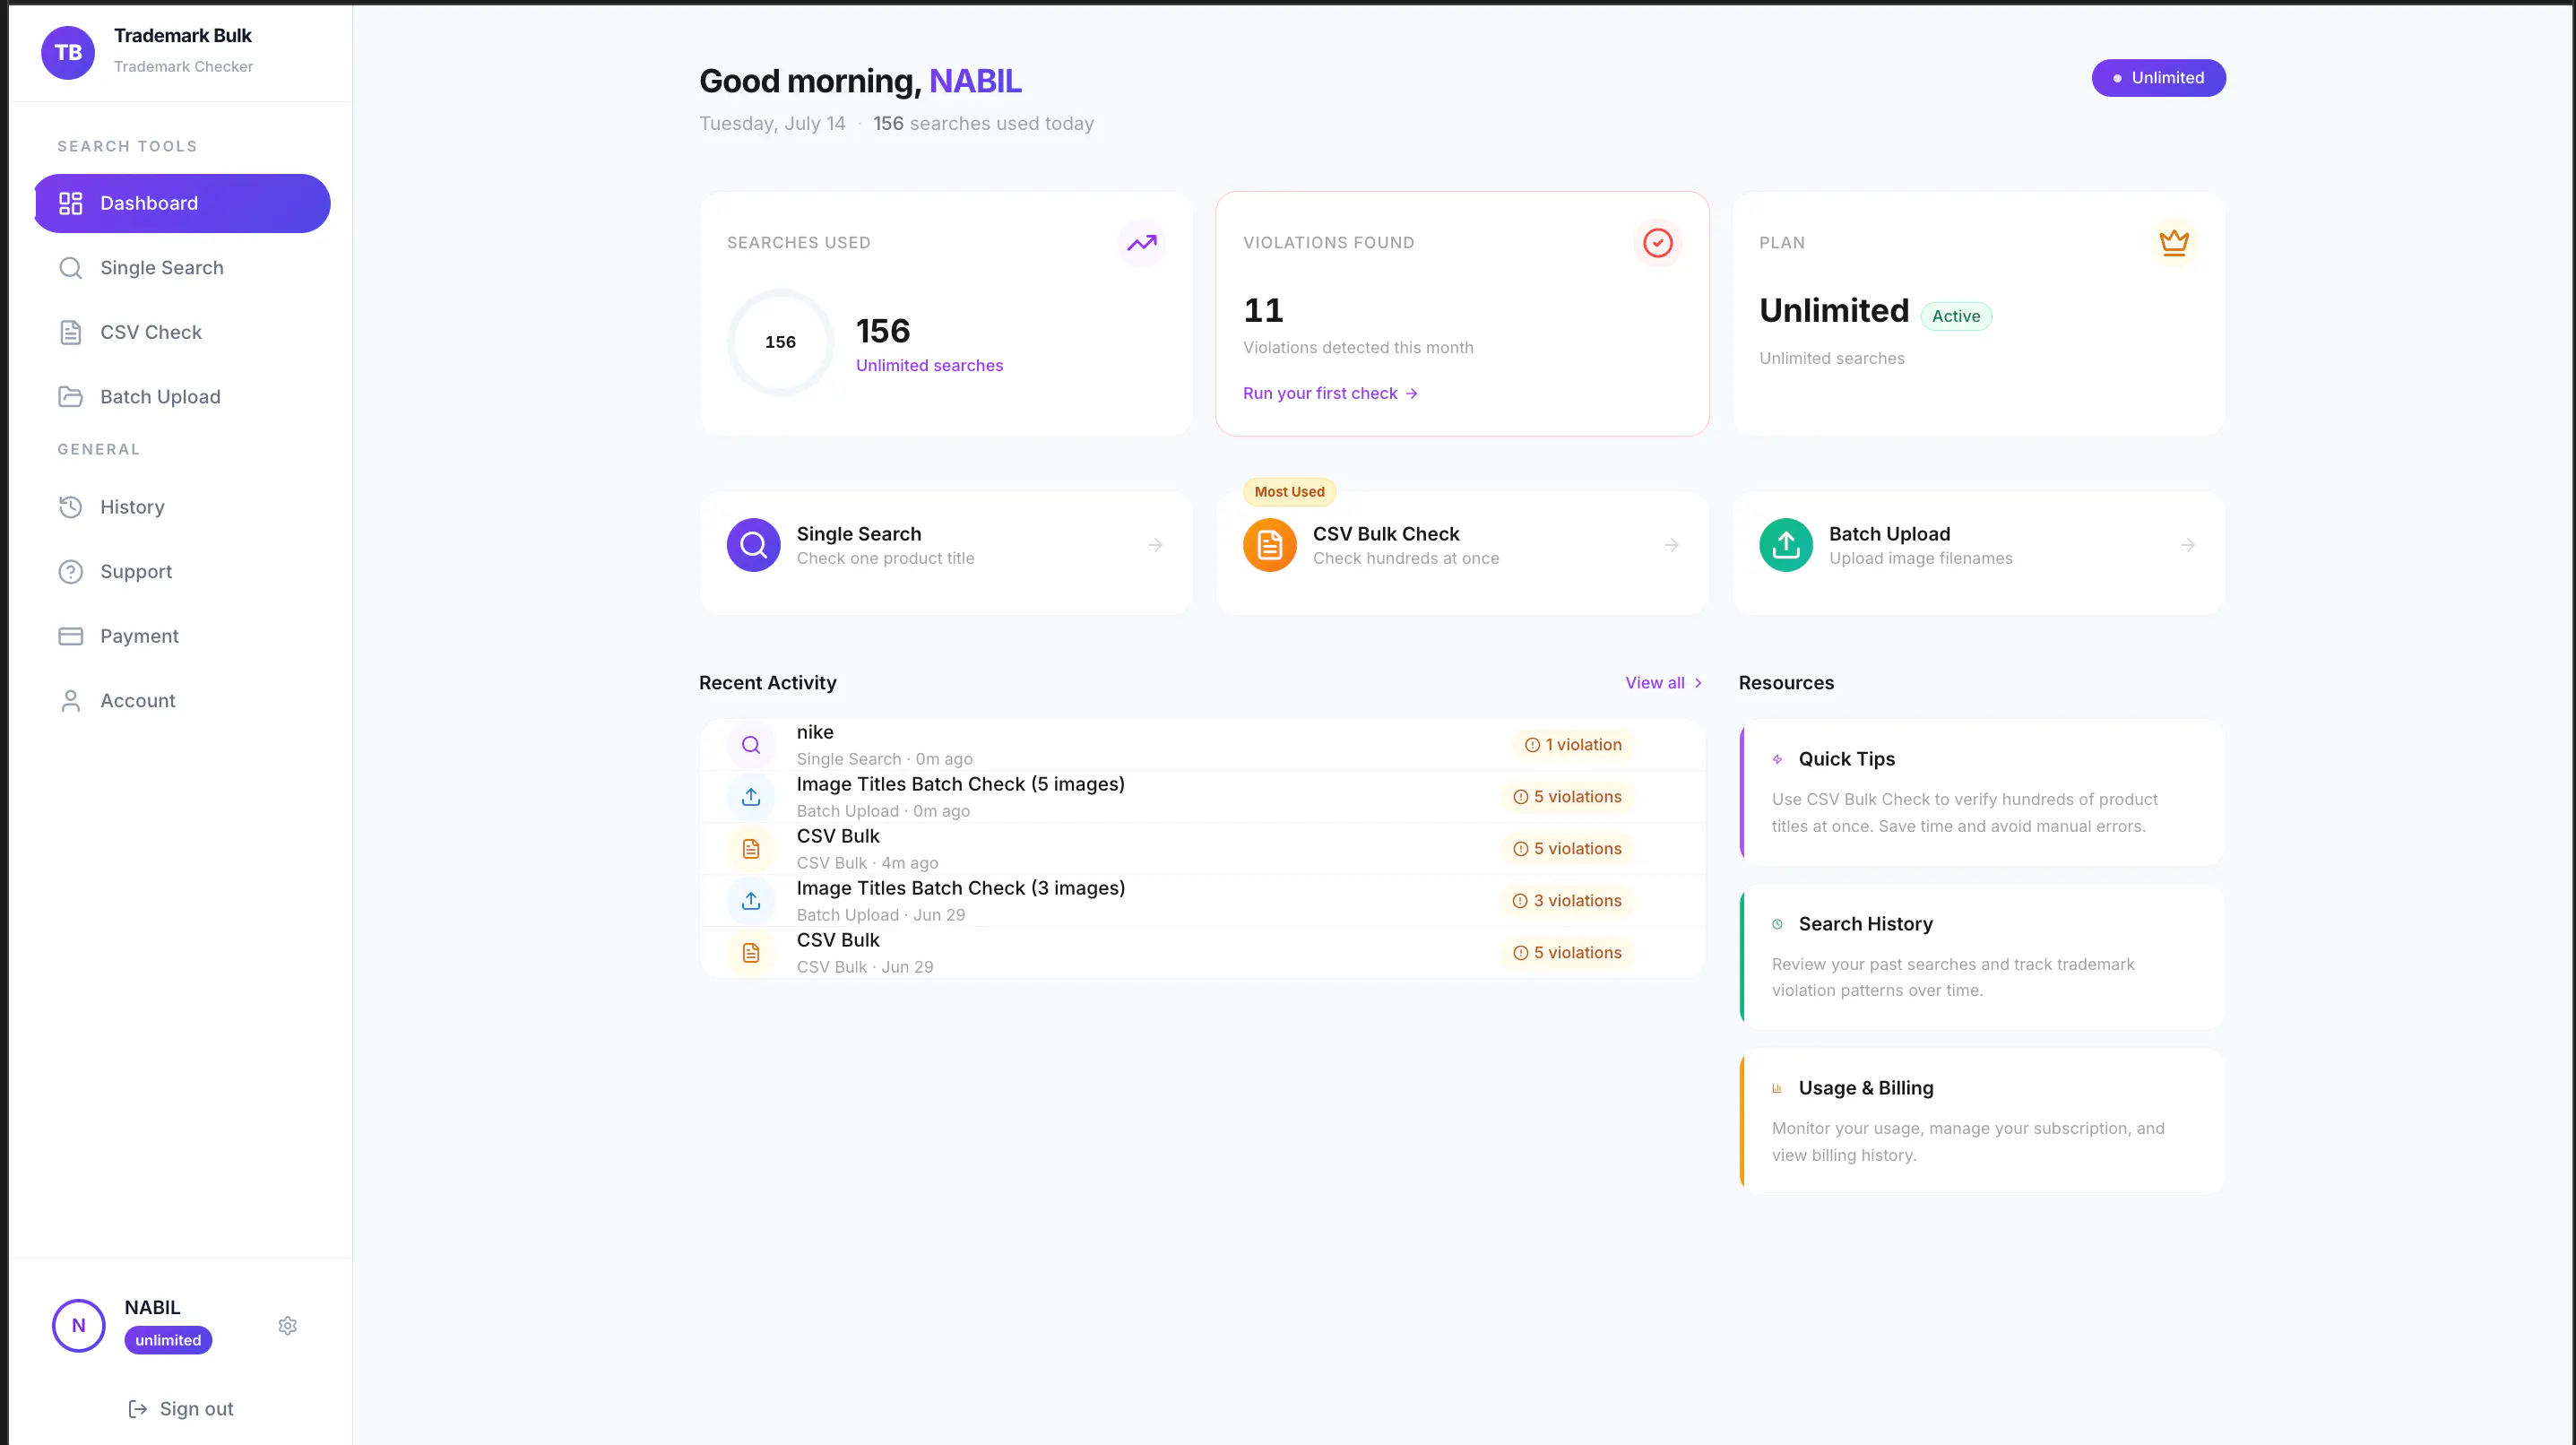Image resolution: width=2576 pixels, height=1445 pixels.
Task: Click the Run your first check link
Action: (1330, 393)
